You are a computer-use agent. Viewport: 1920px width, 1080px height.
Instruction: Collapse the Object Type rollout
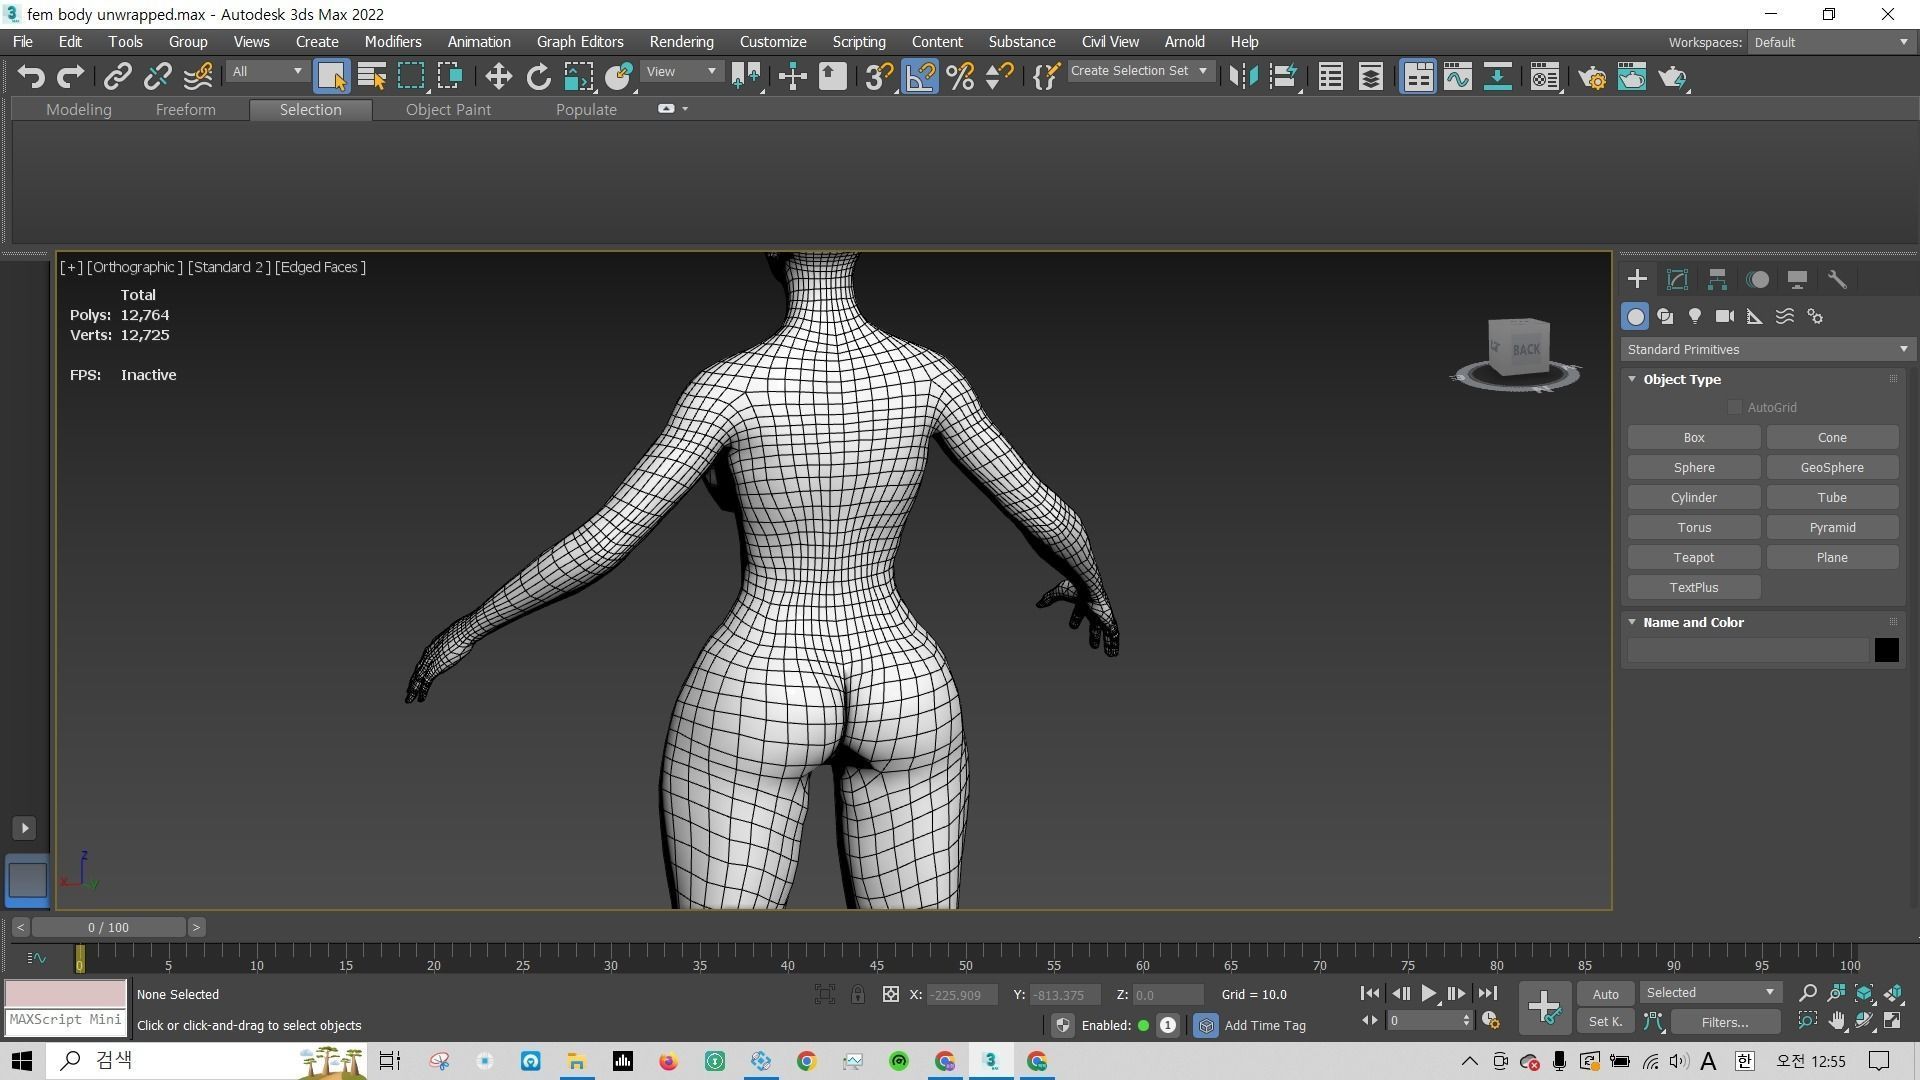pyautogui.click(x=1632, y=379)
